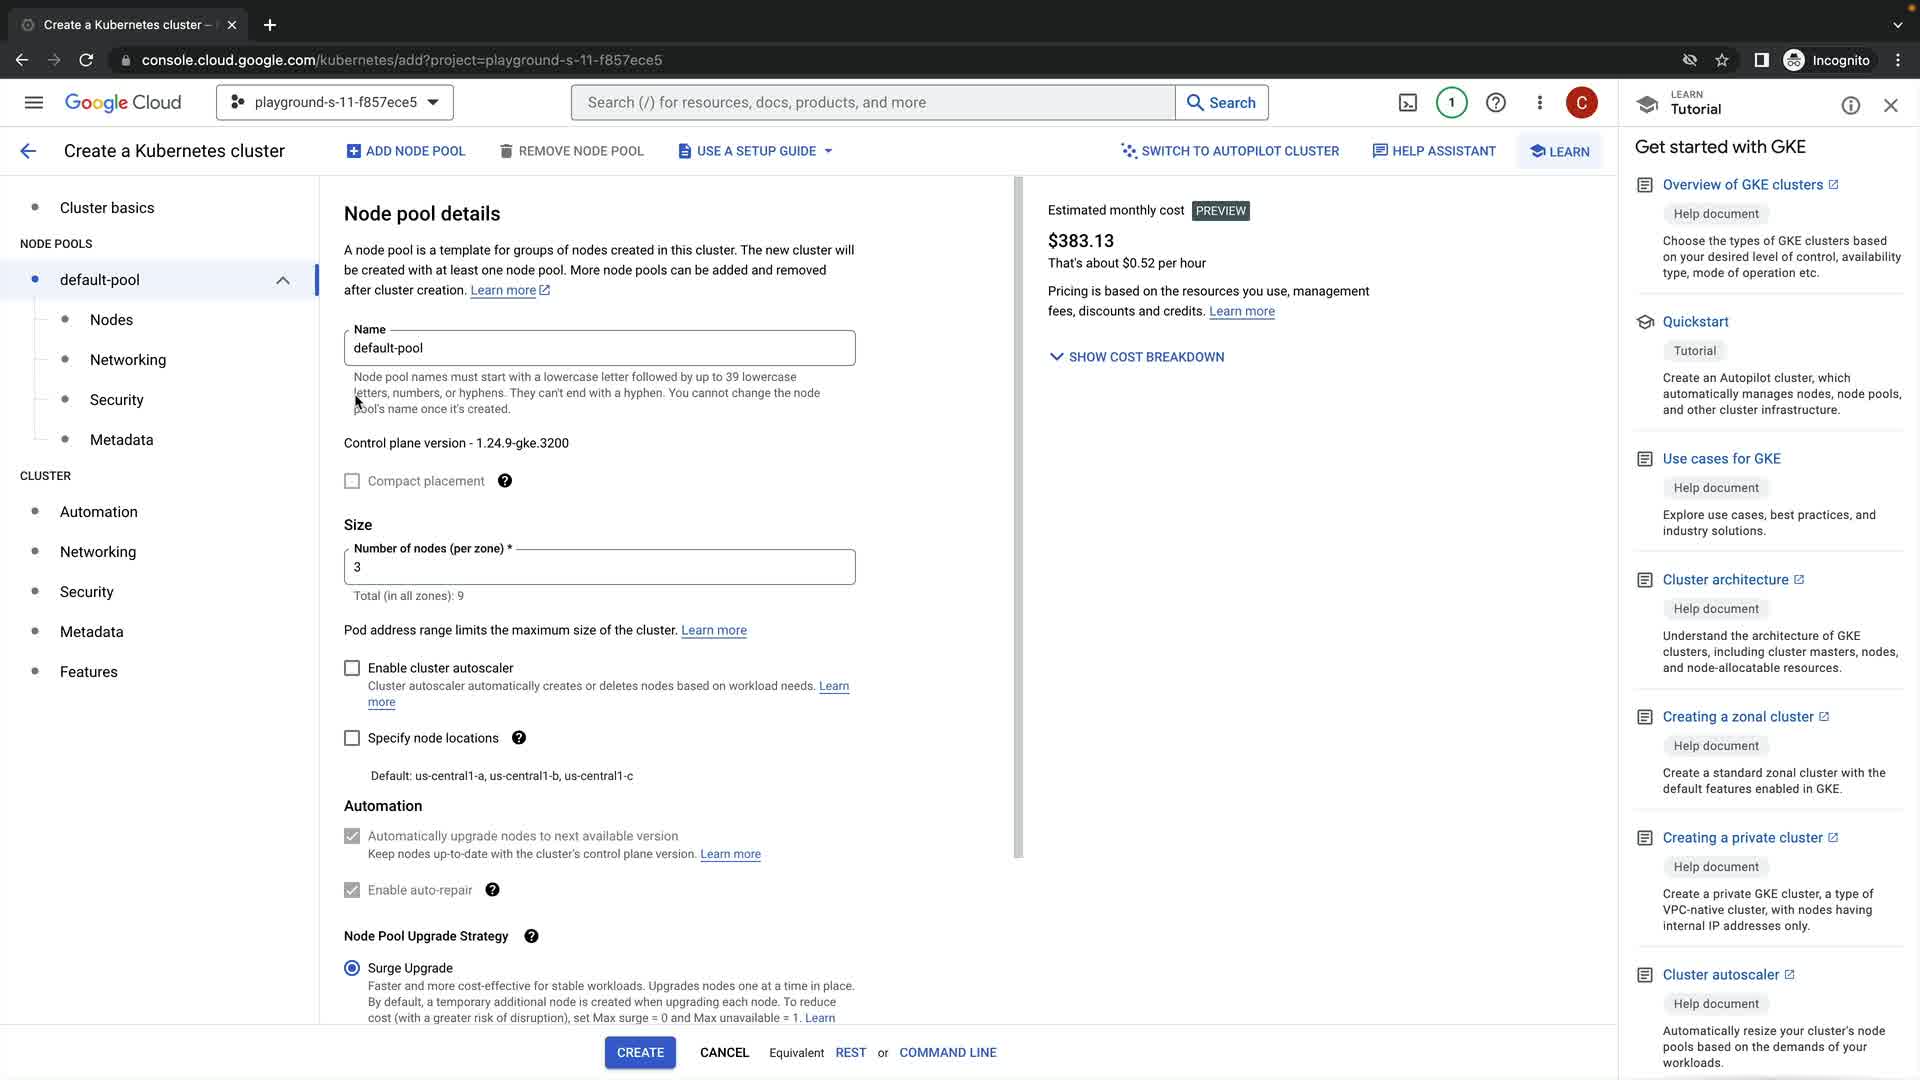Screen dimensions: 1920x1080
Task: Click the notifications badge showing 1
Action: 1451,102
